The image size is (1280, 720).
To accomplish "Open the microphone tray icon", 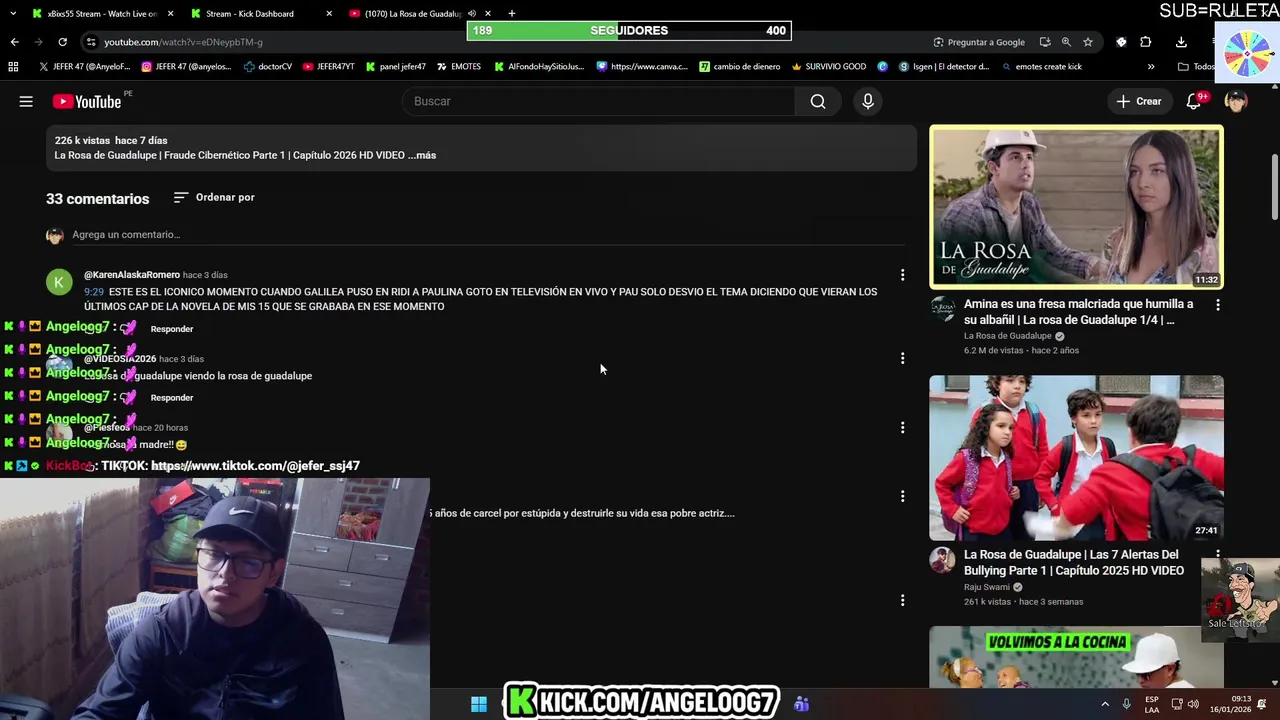I will 1127,705.
